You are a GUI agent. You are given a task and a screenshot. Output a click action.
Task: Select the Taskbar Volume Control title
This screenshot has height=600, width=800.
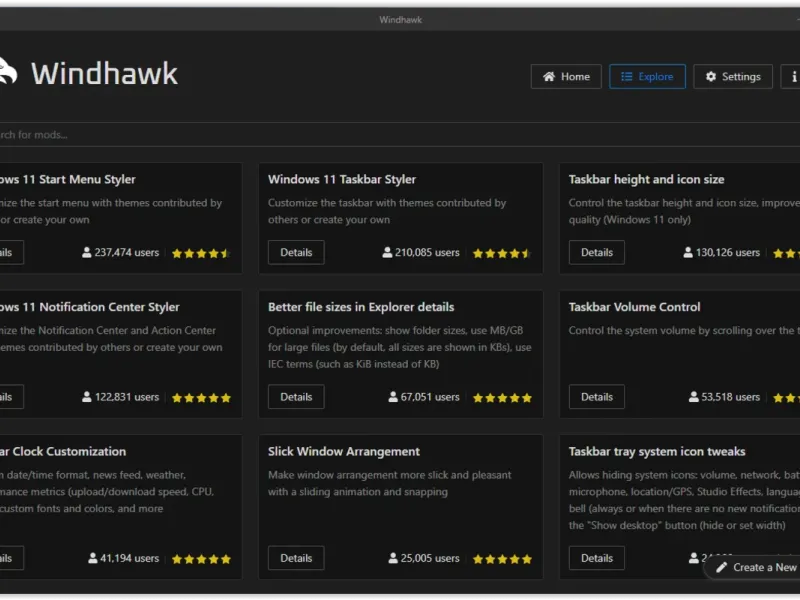(634, 307)
